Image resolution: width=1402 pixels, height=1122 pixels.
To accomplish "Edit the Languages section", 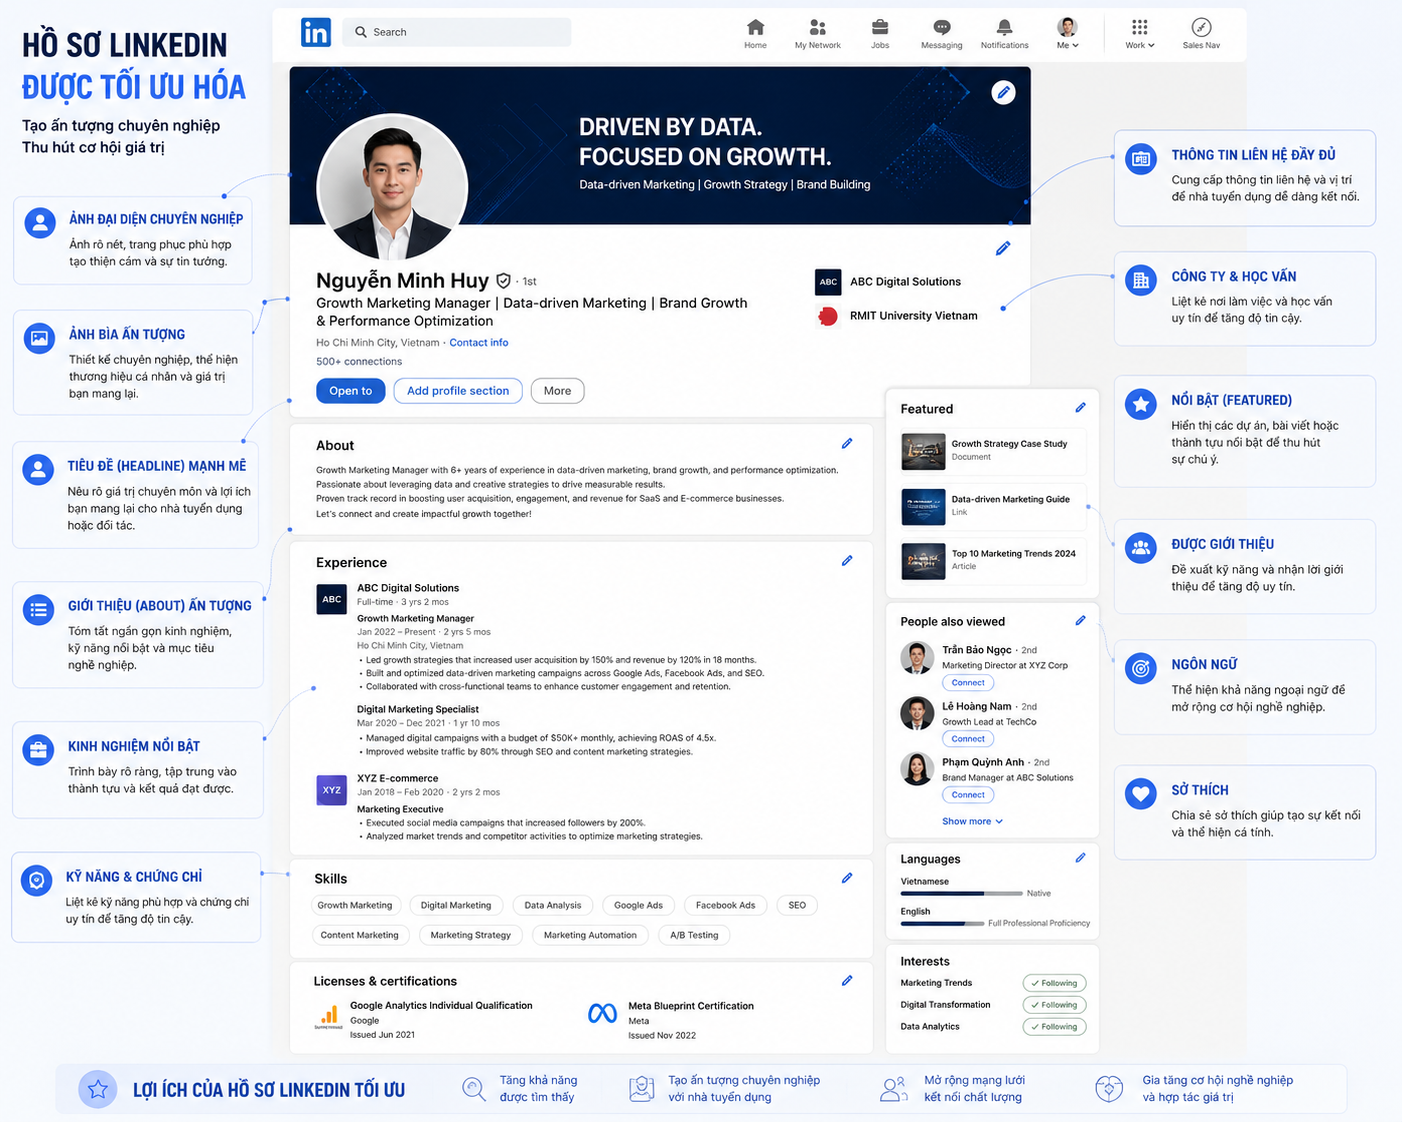I will 1080,858.
